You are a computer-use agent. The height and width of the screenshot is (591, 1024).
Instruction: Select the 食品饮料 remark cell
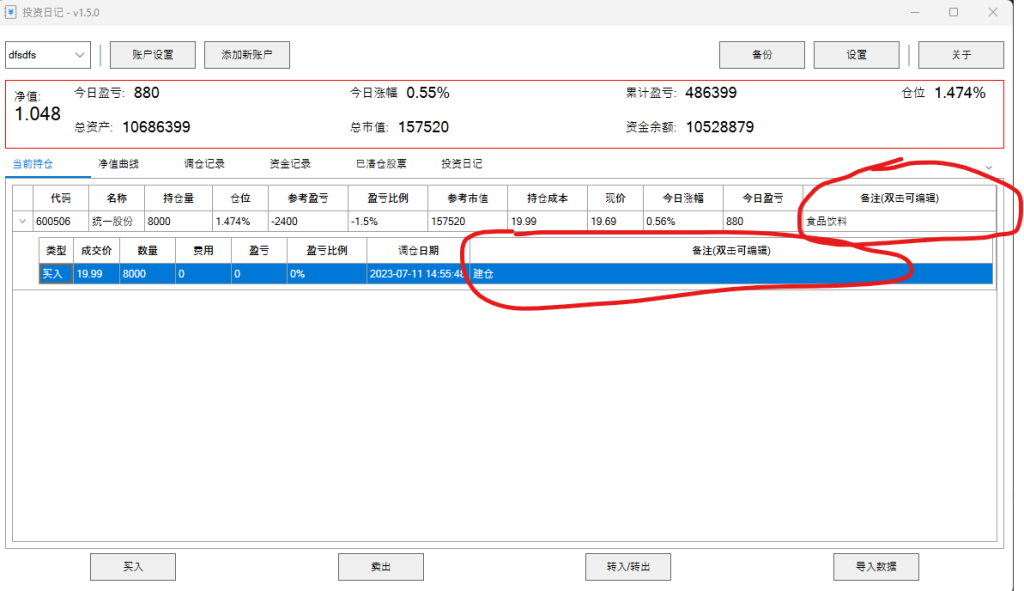[898, 221]
